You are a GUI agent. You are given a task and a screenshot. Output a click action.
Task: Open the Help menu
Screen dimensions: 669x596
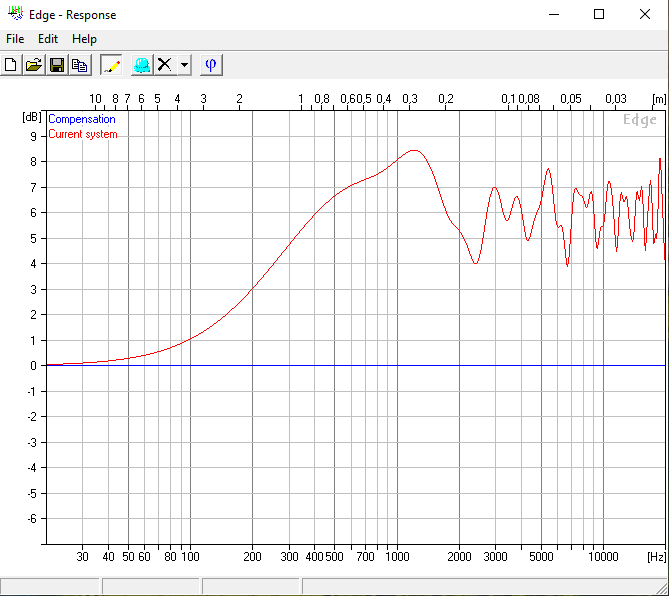[84, 39]
